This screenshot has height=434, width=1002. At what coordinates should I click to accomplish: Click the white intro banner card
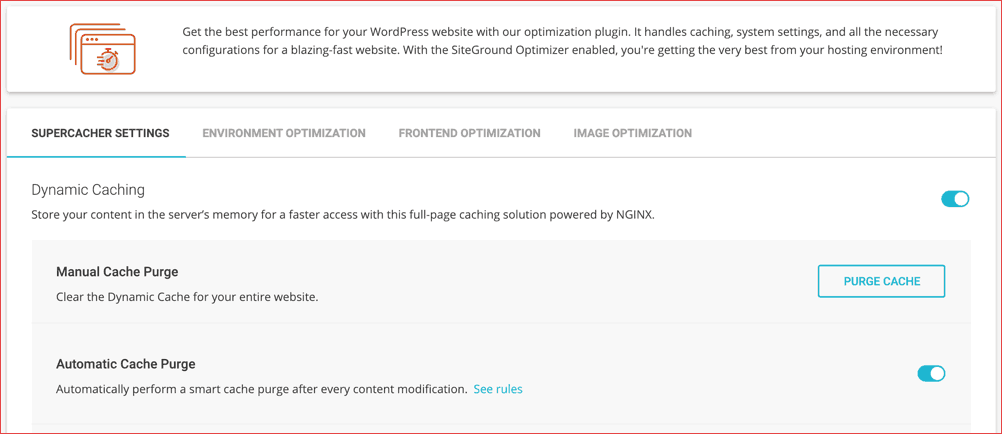[x=501, y=49]
